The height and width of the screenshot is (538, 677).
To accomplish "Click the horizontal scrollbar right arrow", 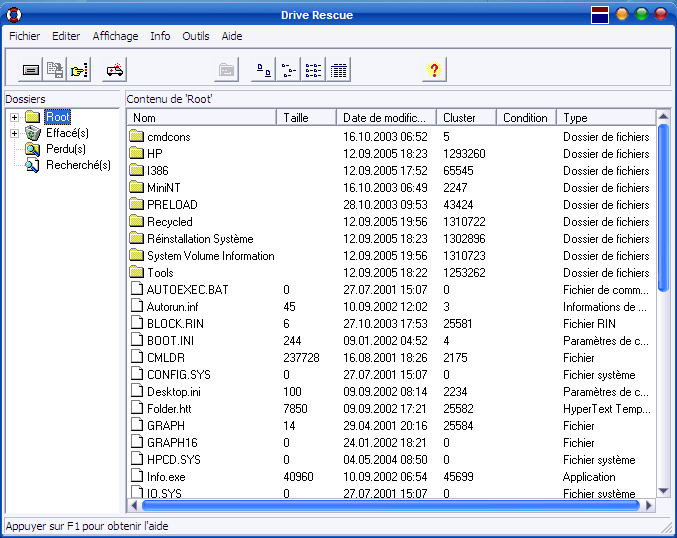I will (649, 505).
